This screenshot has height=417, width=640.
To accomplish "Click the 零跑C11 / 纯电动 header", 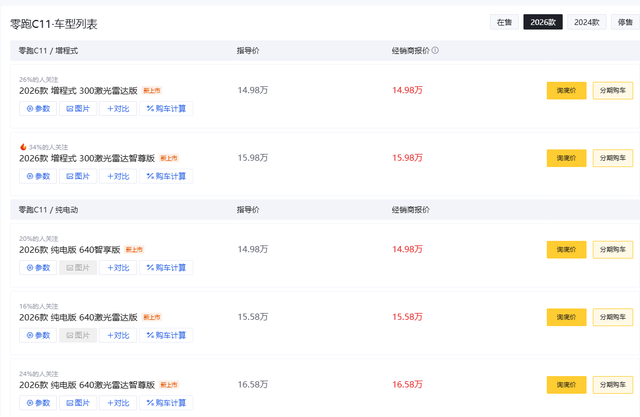I will [x=48, y=210].
